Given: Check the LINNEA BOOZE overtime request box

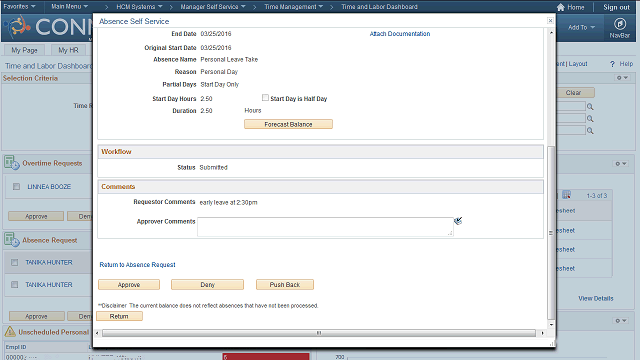Looking at the screenshot, I should [16, 187].
